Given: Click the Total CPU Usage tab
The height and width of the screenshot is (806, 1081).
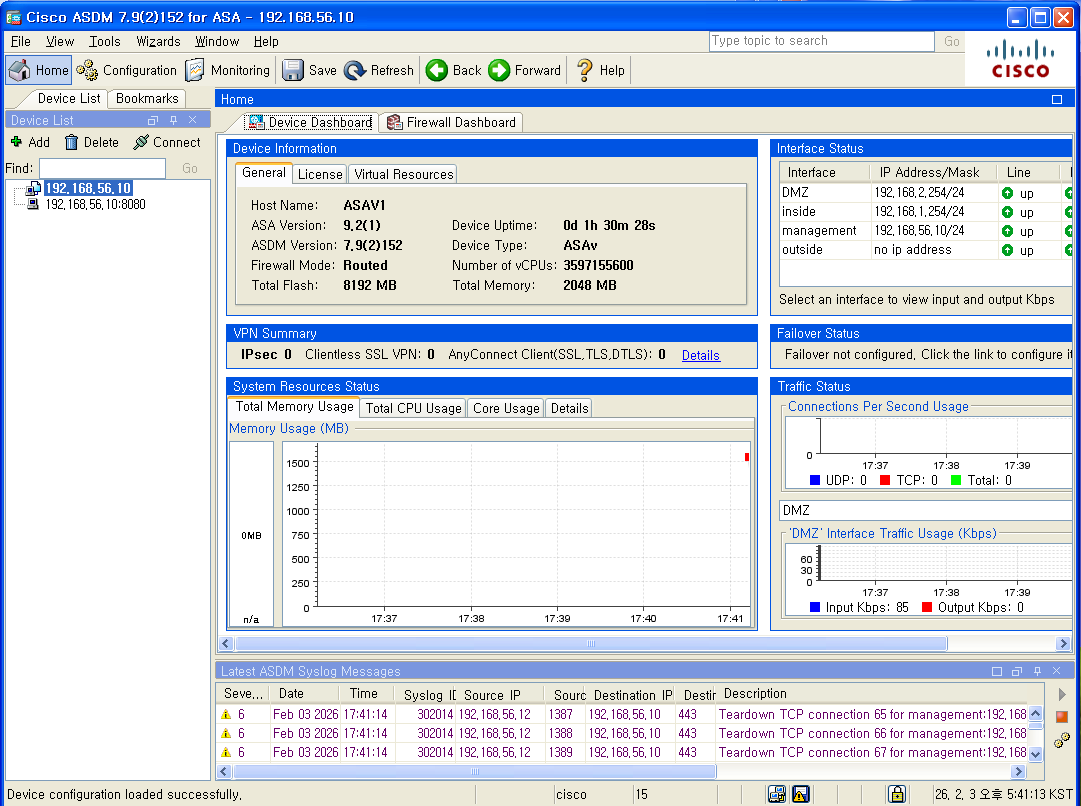Looking at the screenshot, I should click(x=413, y=408).
